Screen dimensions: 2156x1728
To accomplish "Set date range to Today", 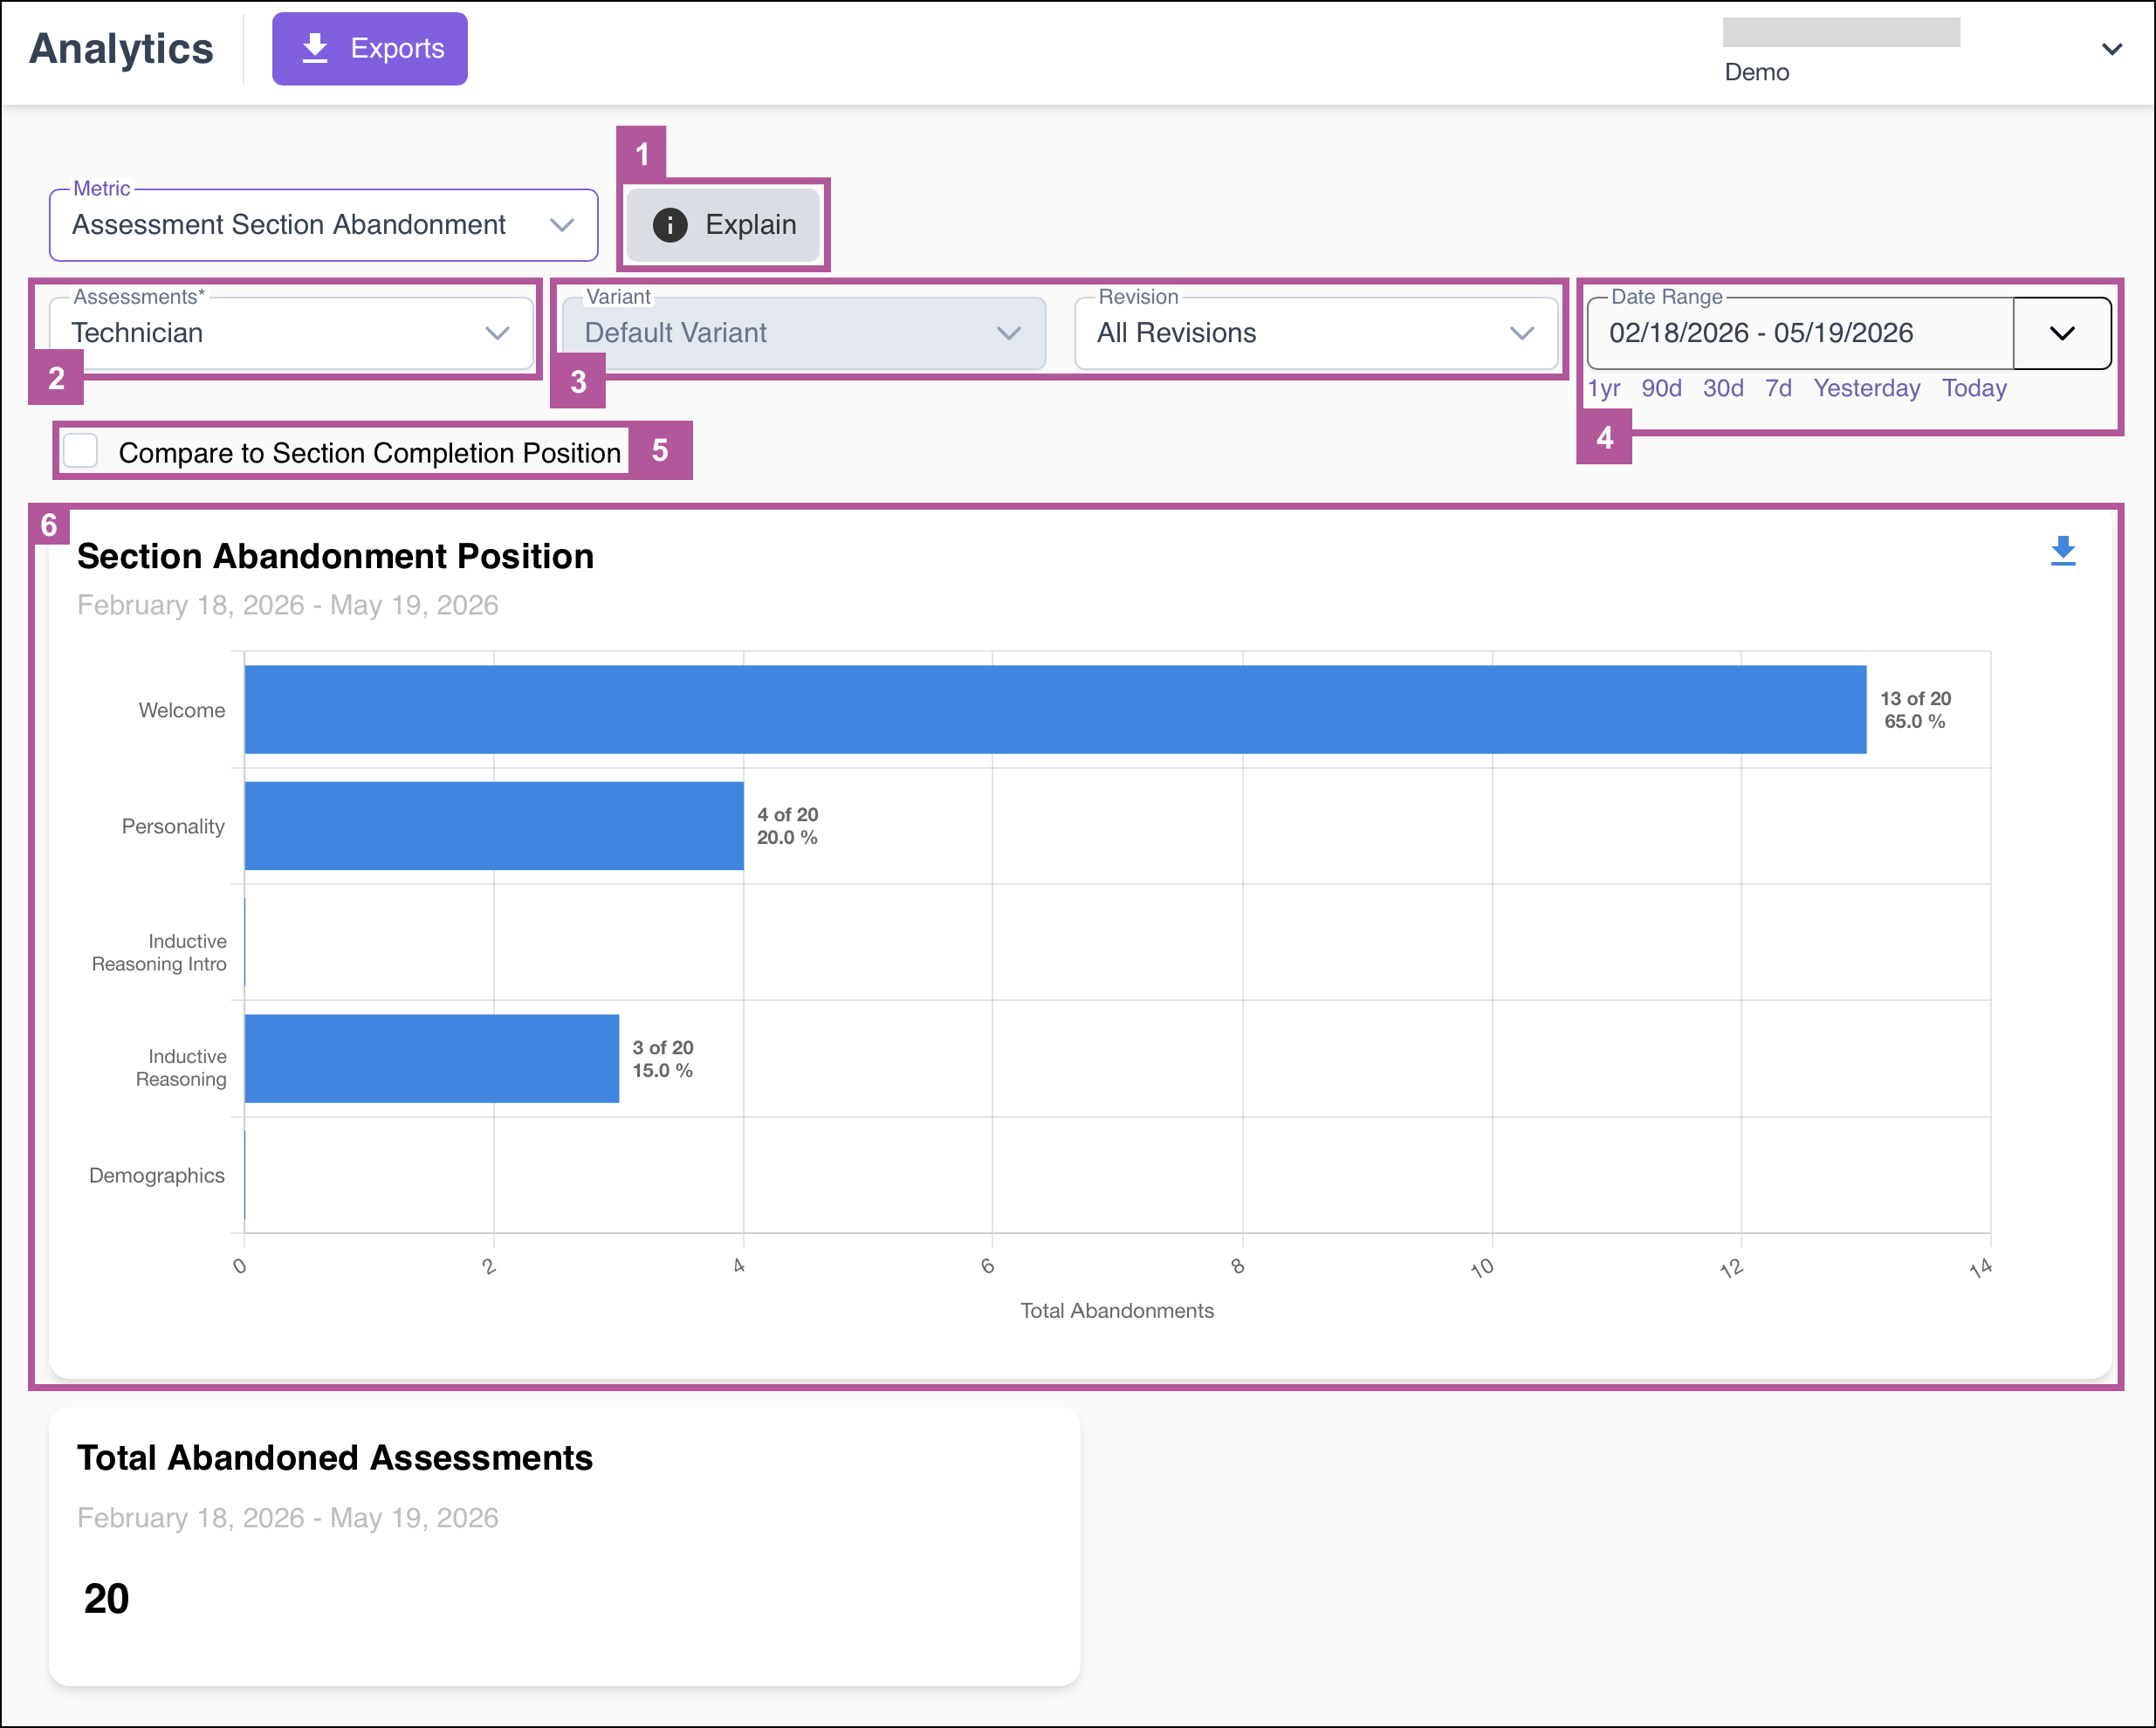I will tap(1974, 388).
